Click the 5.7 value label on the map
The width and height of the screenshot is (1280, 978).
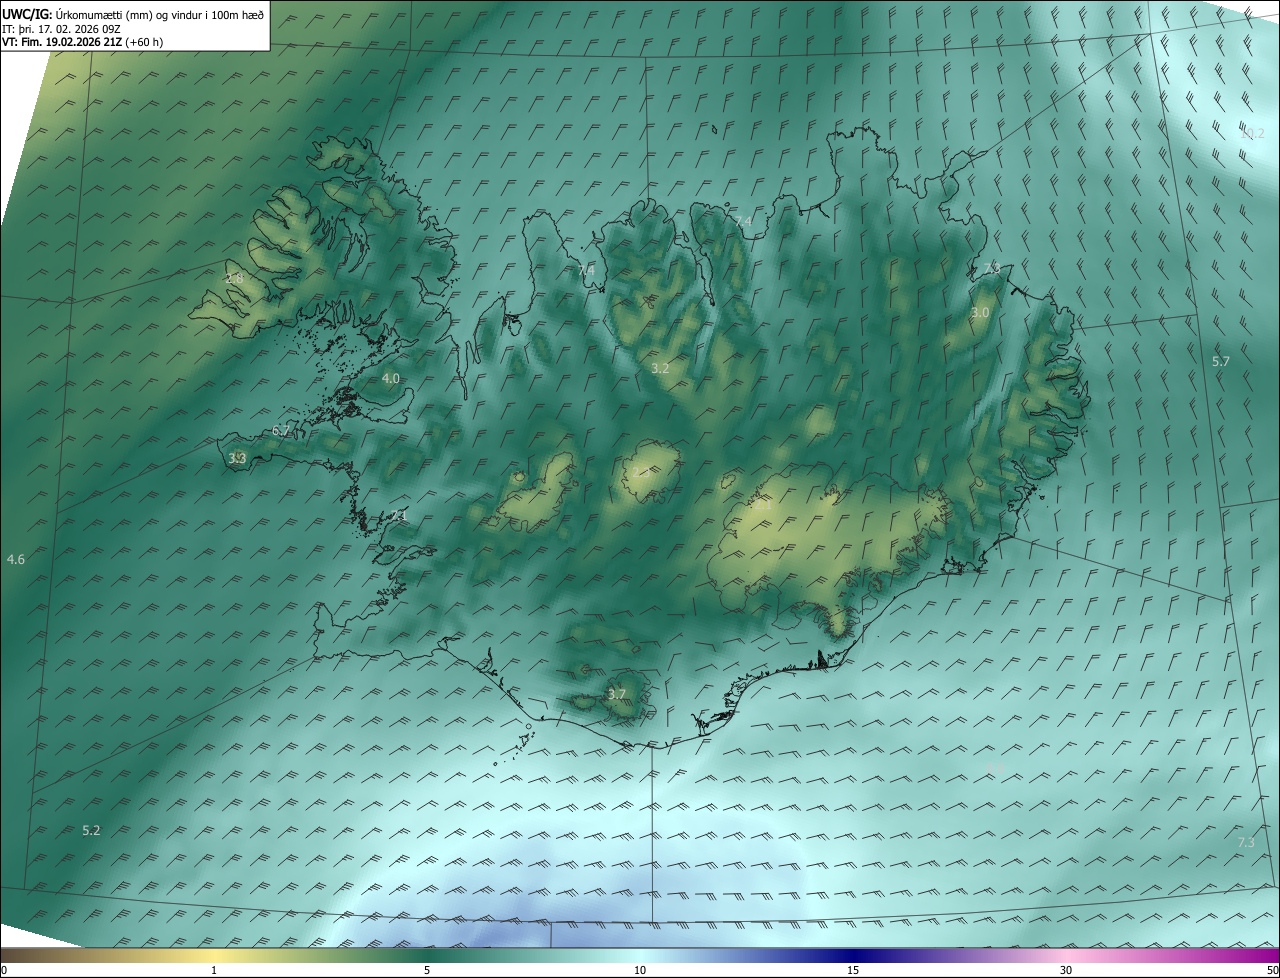(1221, 361)
